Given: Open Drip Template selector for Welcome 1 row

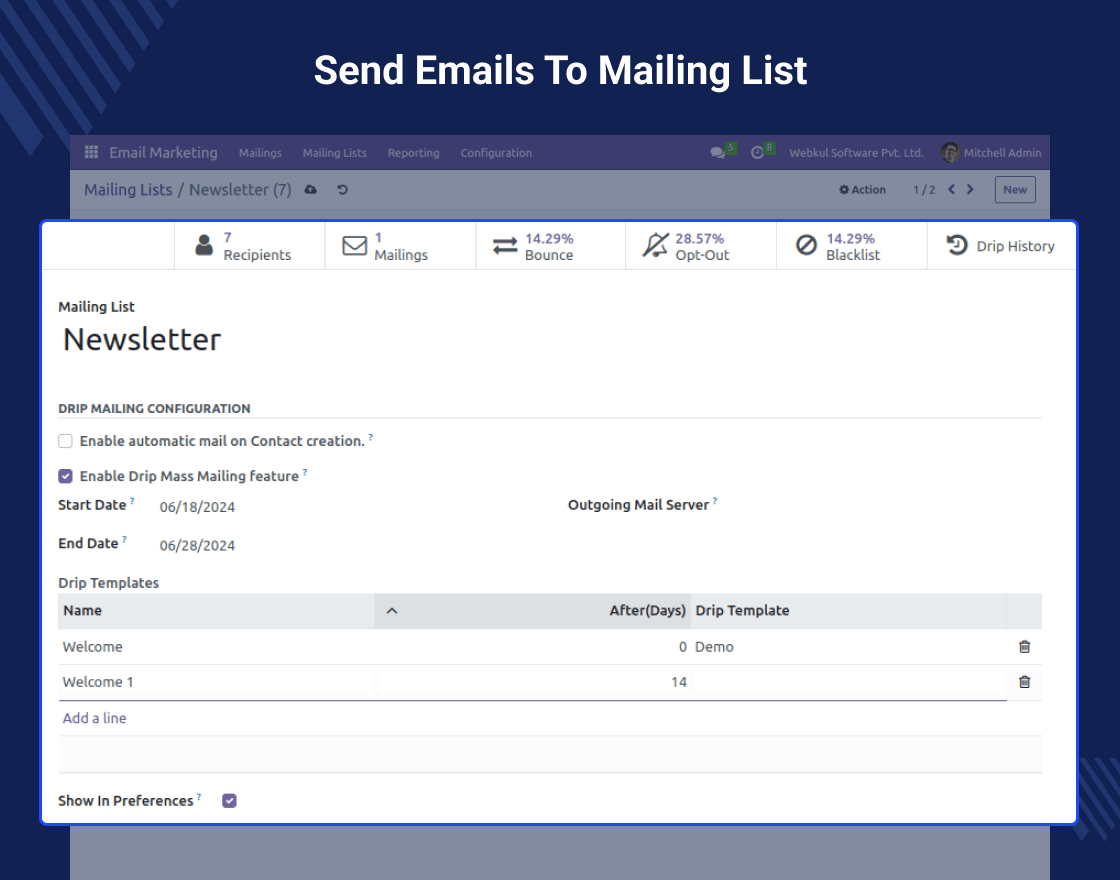Looking at the screenshot, I should (849, 682).
